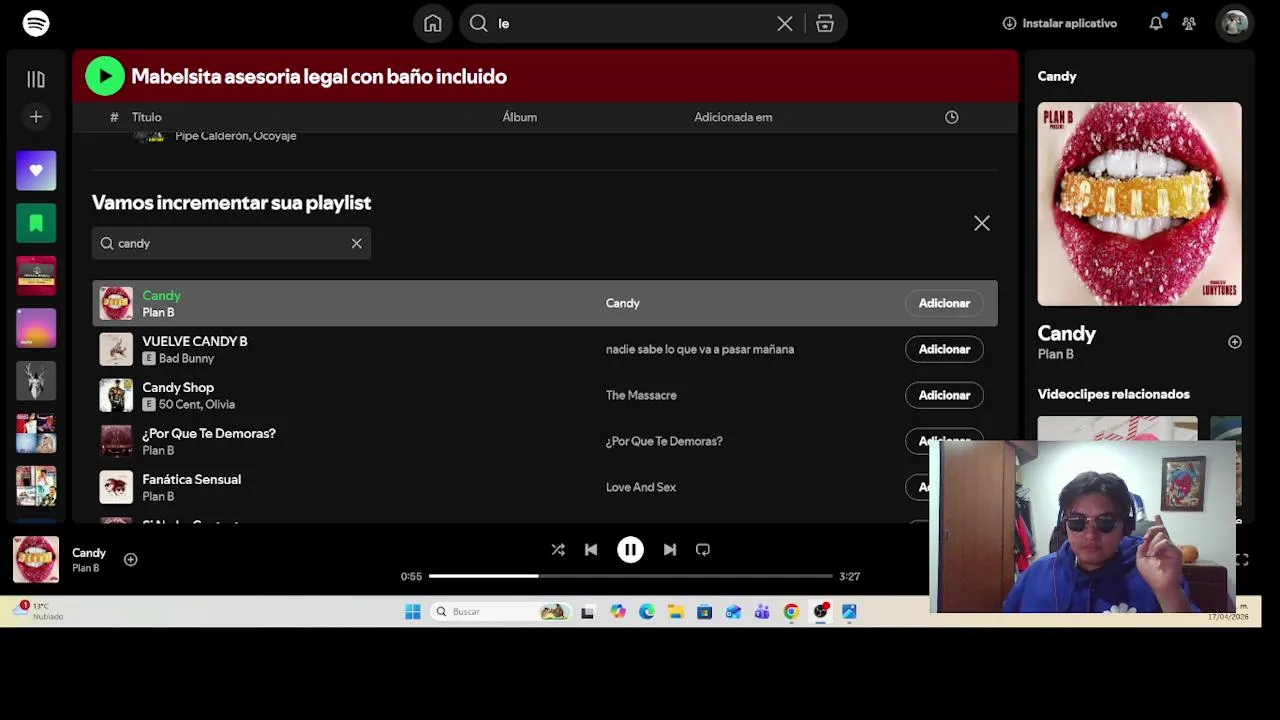Close the playlist suggestions section
1280x720 pixels.
point(982,223)
